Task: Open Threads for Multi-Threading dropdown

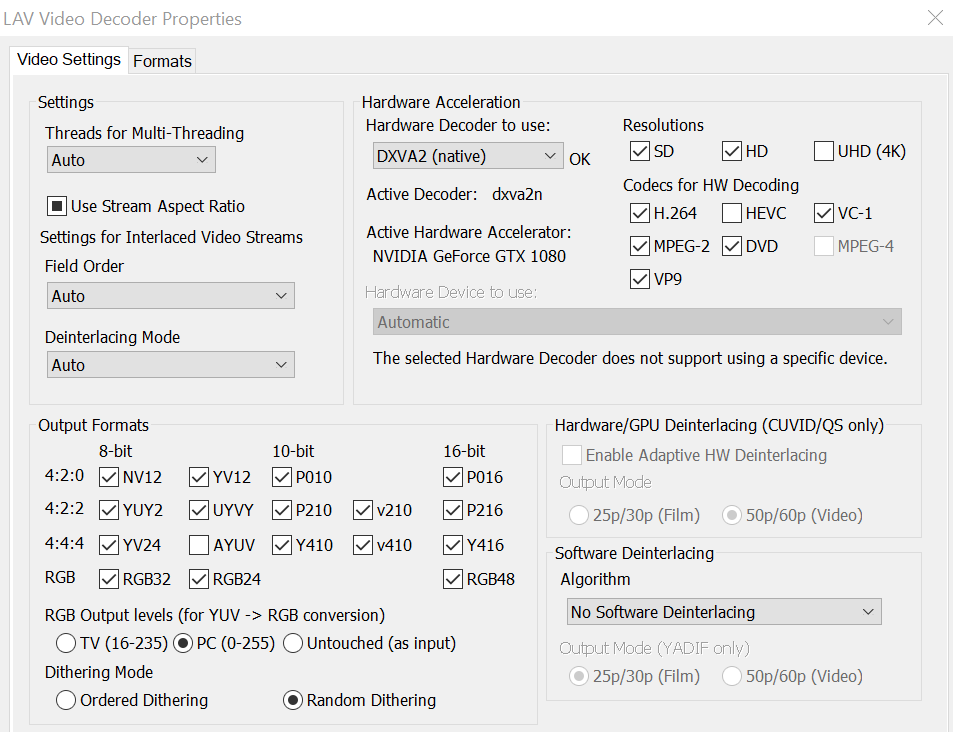Action: pyautogui.click(x=131, y=160)
